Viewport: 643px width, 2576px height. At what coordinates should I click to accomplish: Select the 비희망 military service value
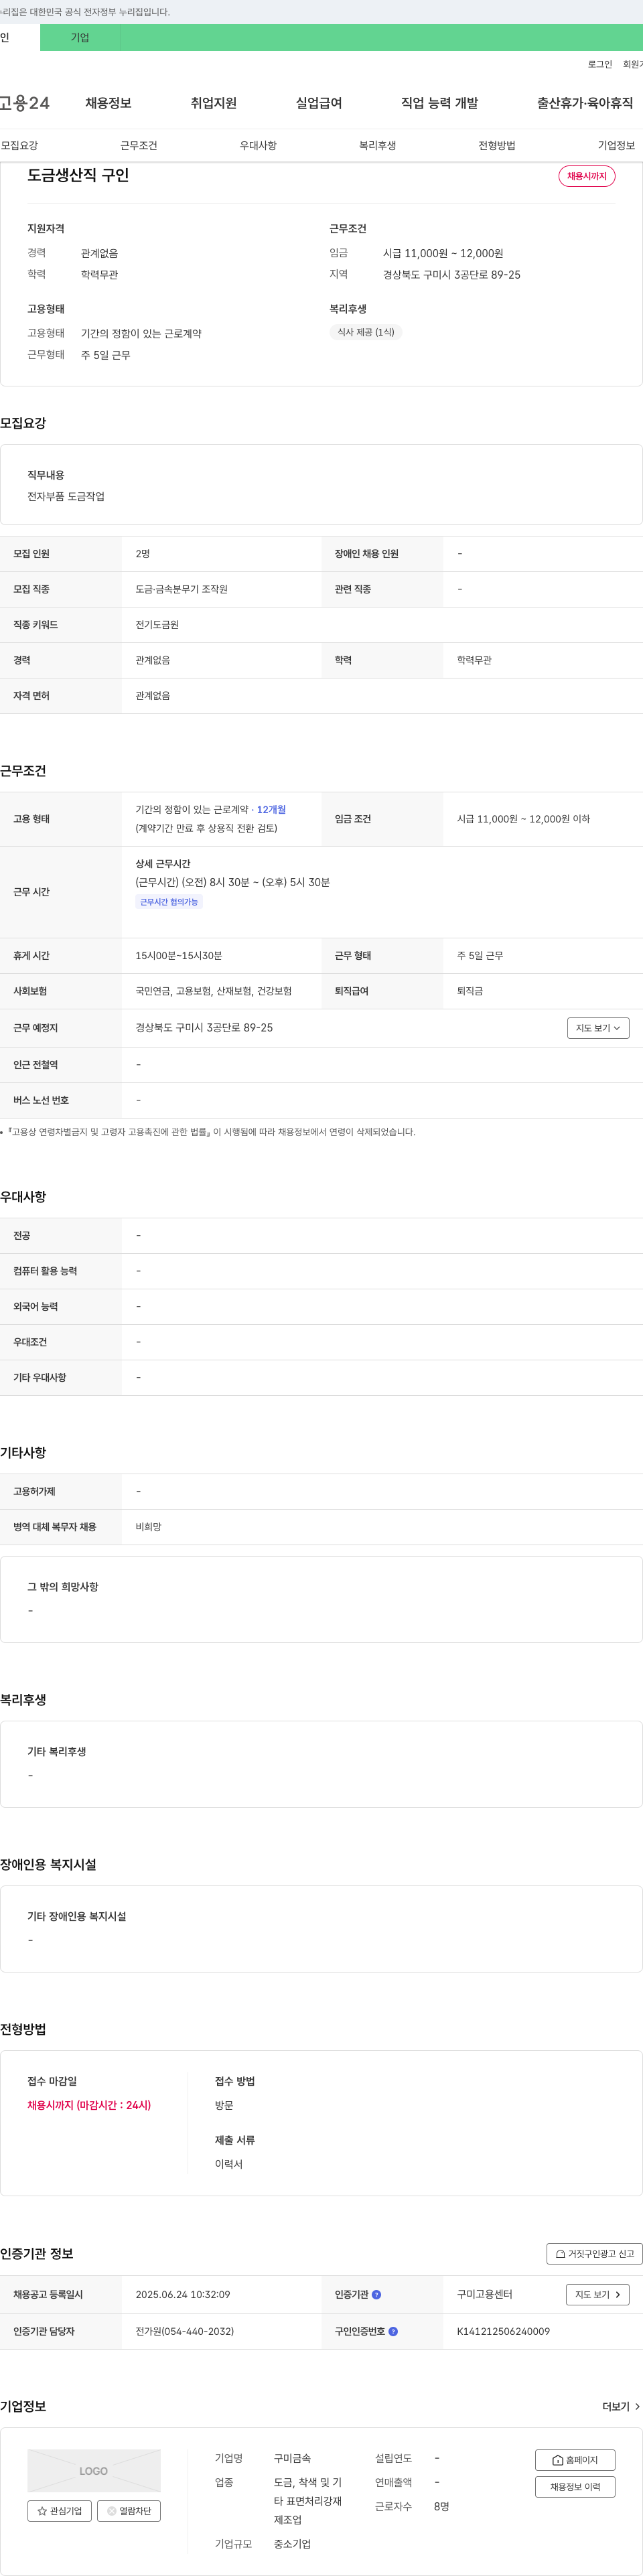click(148, 1527)
